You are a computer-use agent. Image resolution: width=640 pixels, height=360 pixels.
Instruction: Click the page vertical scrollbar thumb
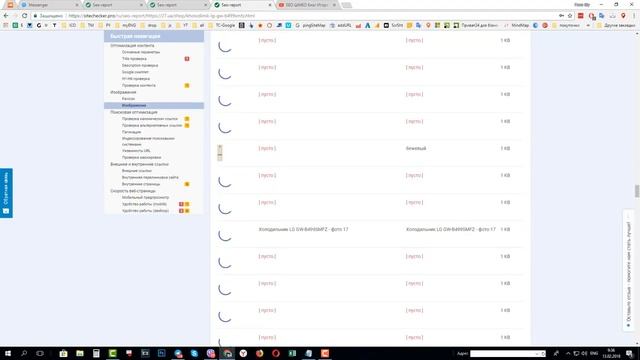pyautogui.click(x=637, y=191)
